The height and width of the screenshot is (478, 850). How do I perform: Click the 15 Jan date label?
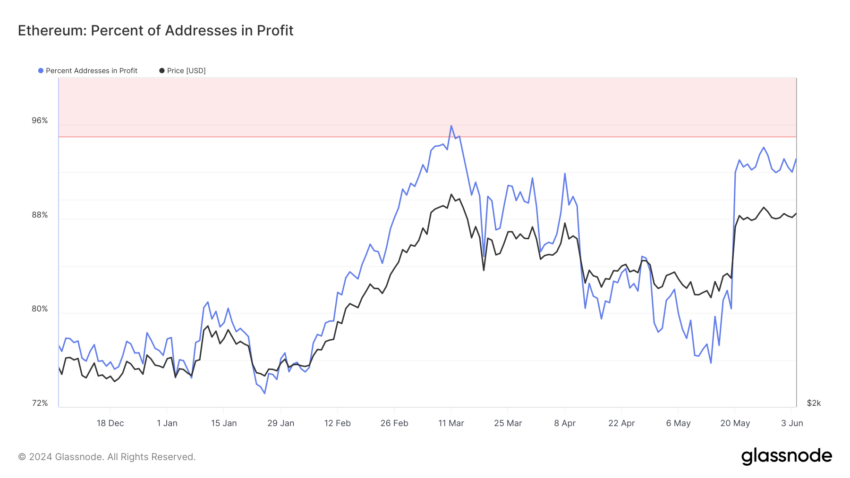[224, 423]
